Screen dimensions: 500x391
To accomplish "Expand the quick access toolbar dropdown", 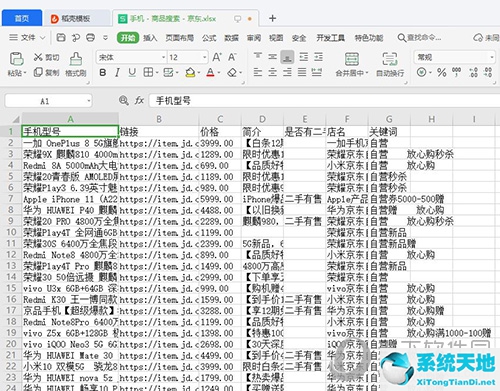I will [105, 38].
